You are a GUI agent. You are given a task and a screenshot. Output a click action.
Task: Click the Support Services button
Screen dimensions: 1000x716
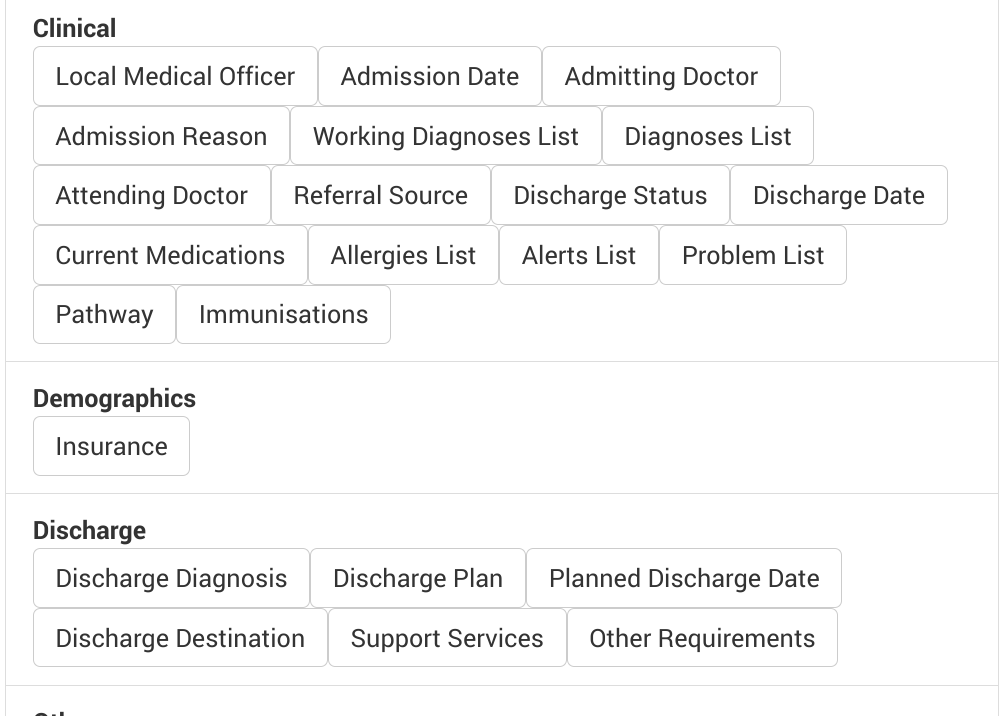(446, 638)
